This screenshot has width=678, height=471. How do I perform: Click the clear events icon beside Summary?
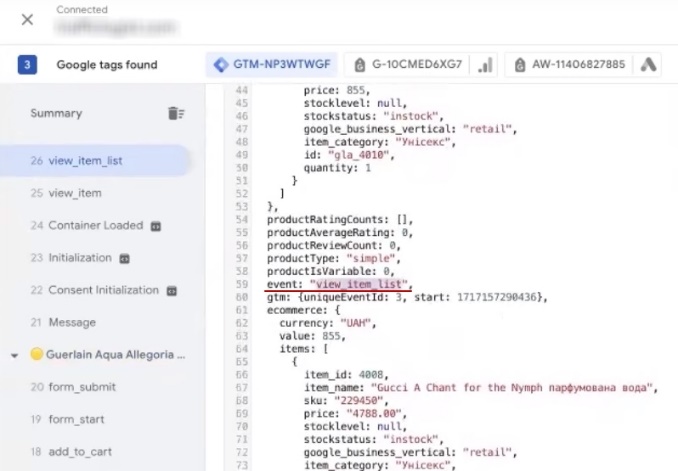[x=176, y=114]
